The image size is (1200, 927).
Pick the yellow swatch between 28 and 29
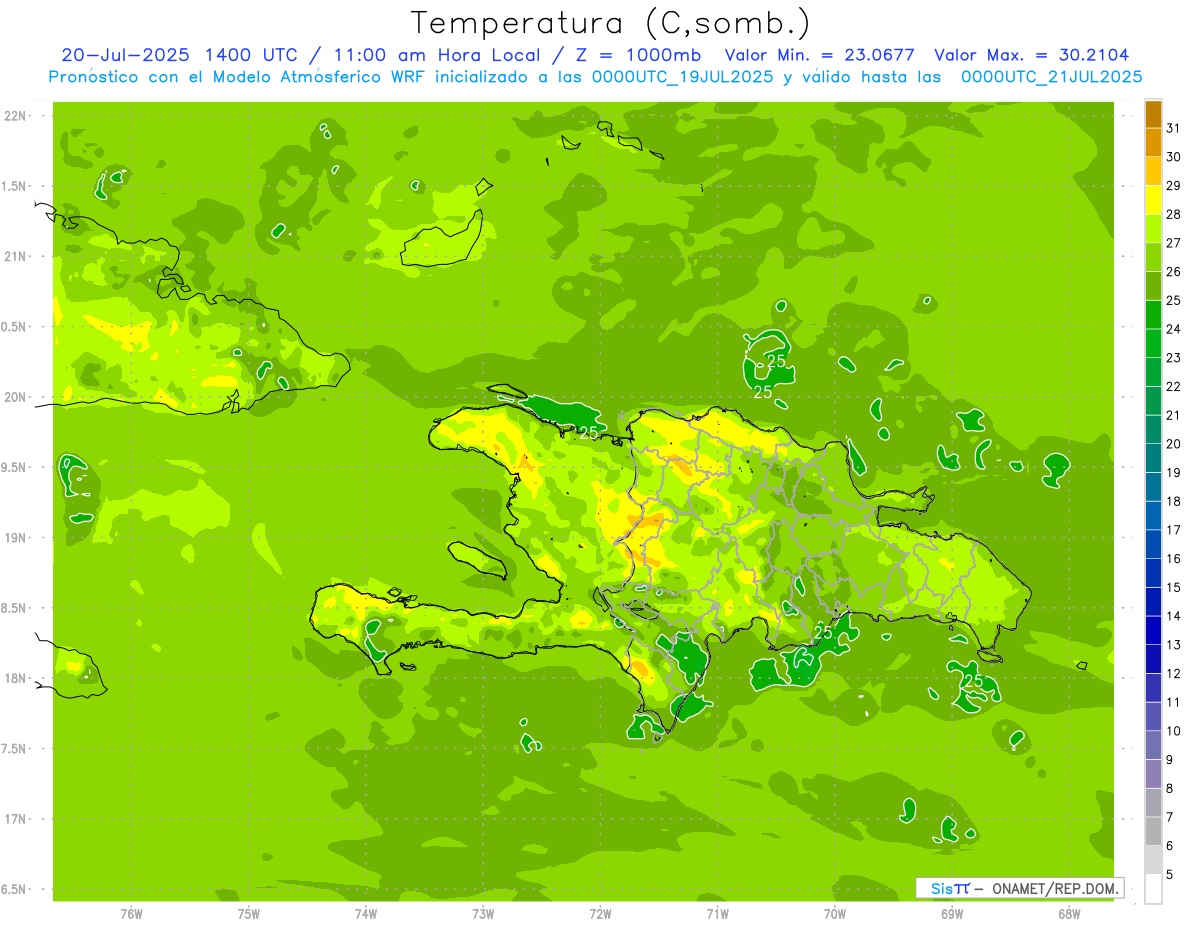[x=1153, y=200]
